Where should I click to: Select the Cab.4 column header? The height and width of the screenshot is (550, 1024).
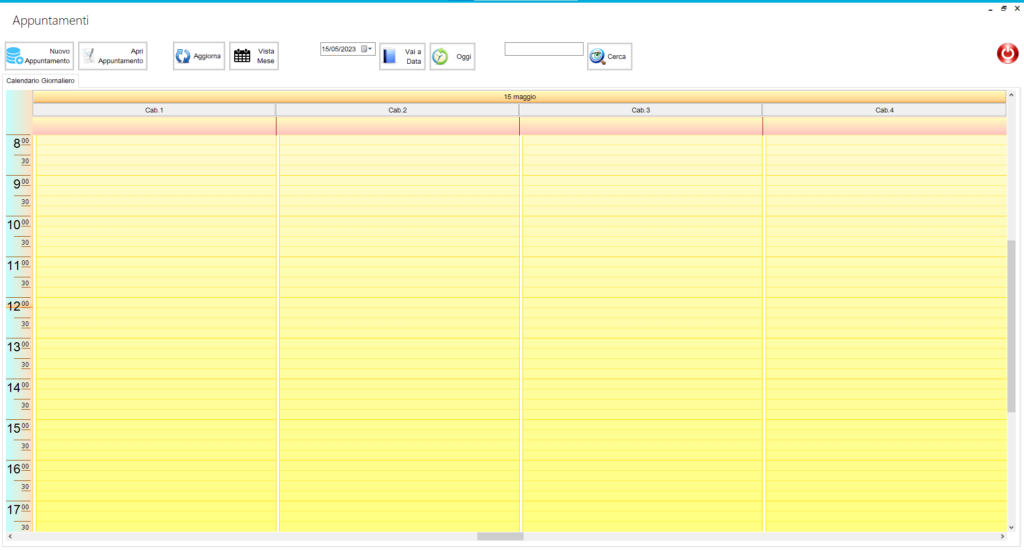tap(884, 110)
